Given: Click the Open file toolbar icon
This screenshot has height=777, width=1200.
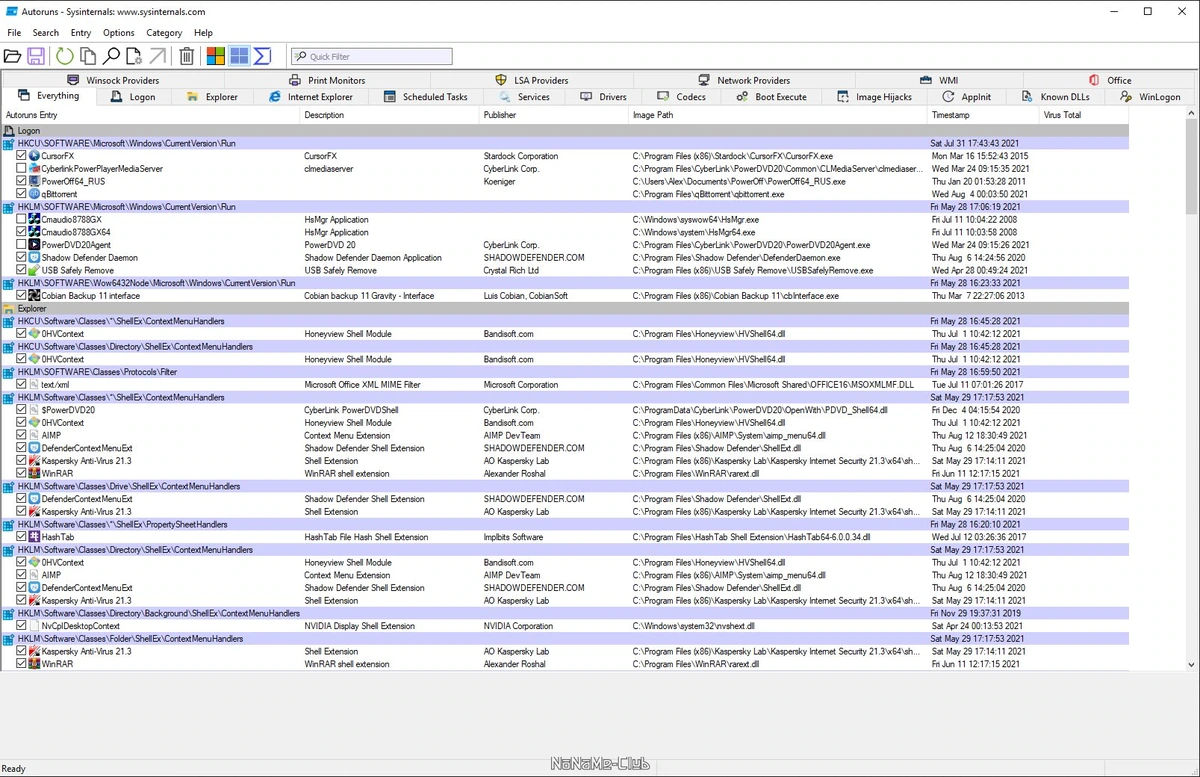Looking at the screenshot, I should [12, 57].
